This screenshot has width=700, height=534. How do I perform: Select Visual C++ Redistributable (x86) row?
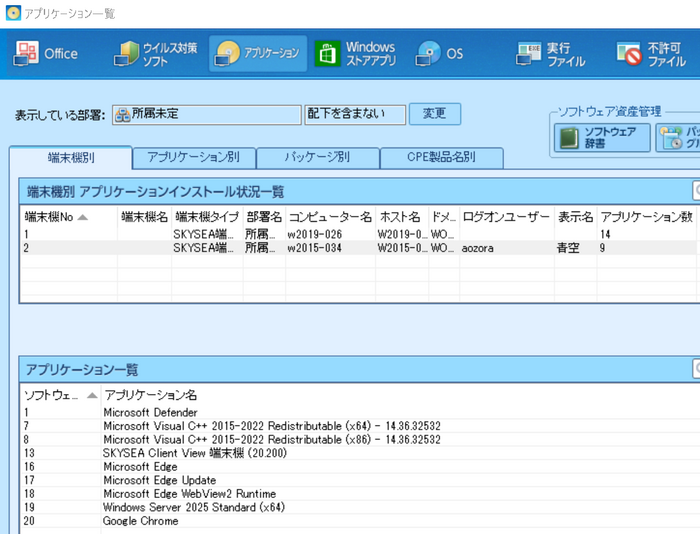(x=360, y=439)
